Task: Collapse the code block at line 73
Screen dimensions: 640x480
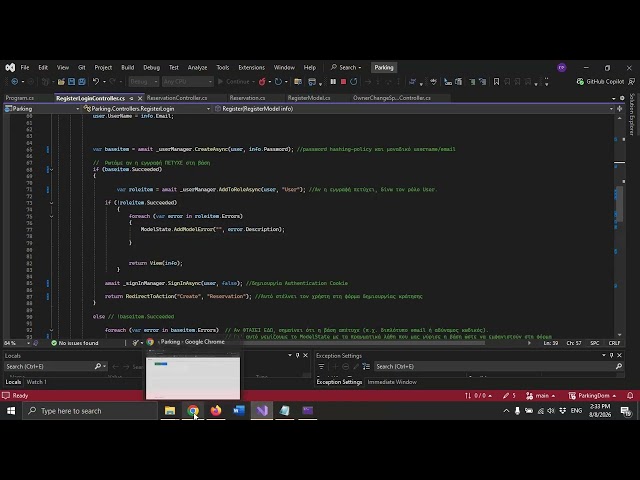Action: pos(51,203)
